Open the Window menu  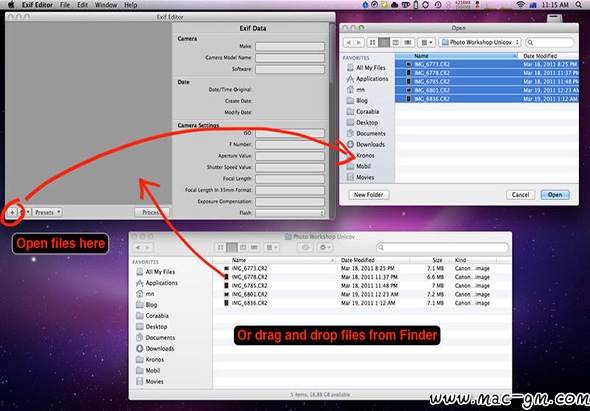point(106,5)
